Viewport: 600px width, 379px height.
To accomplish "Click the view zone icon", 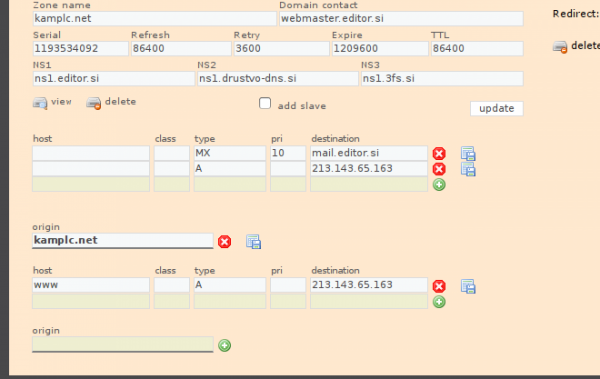I will click(x=40, y=103).
